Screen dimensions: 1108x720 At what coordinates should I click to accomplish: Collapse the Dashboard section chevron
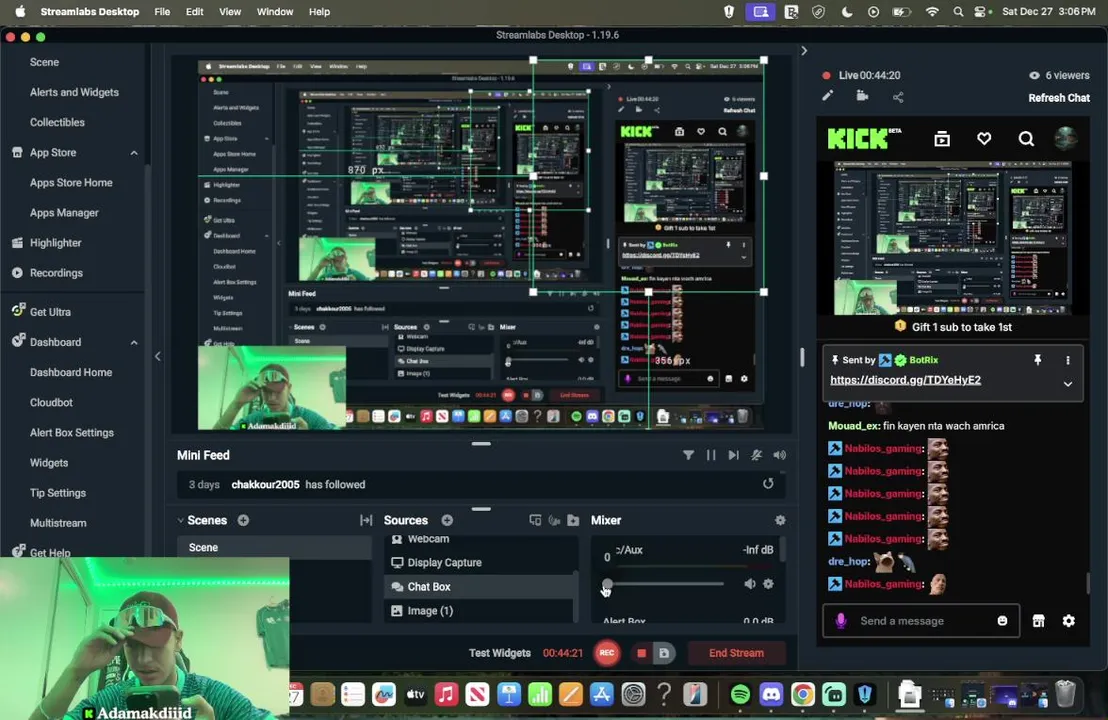[134, 342]
